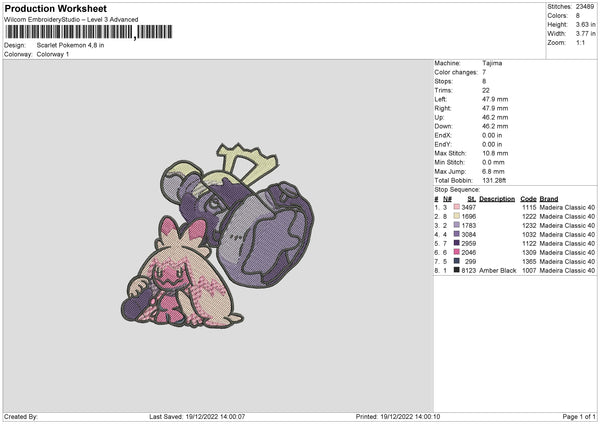Click the Max Jump value '6.8 mm'

point(493,171)
